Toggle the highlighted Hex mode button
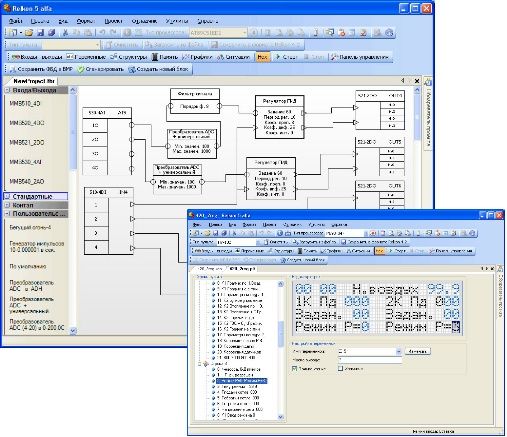The height and width of the screenshot is (437, 507). 262,57
